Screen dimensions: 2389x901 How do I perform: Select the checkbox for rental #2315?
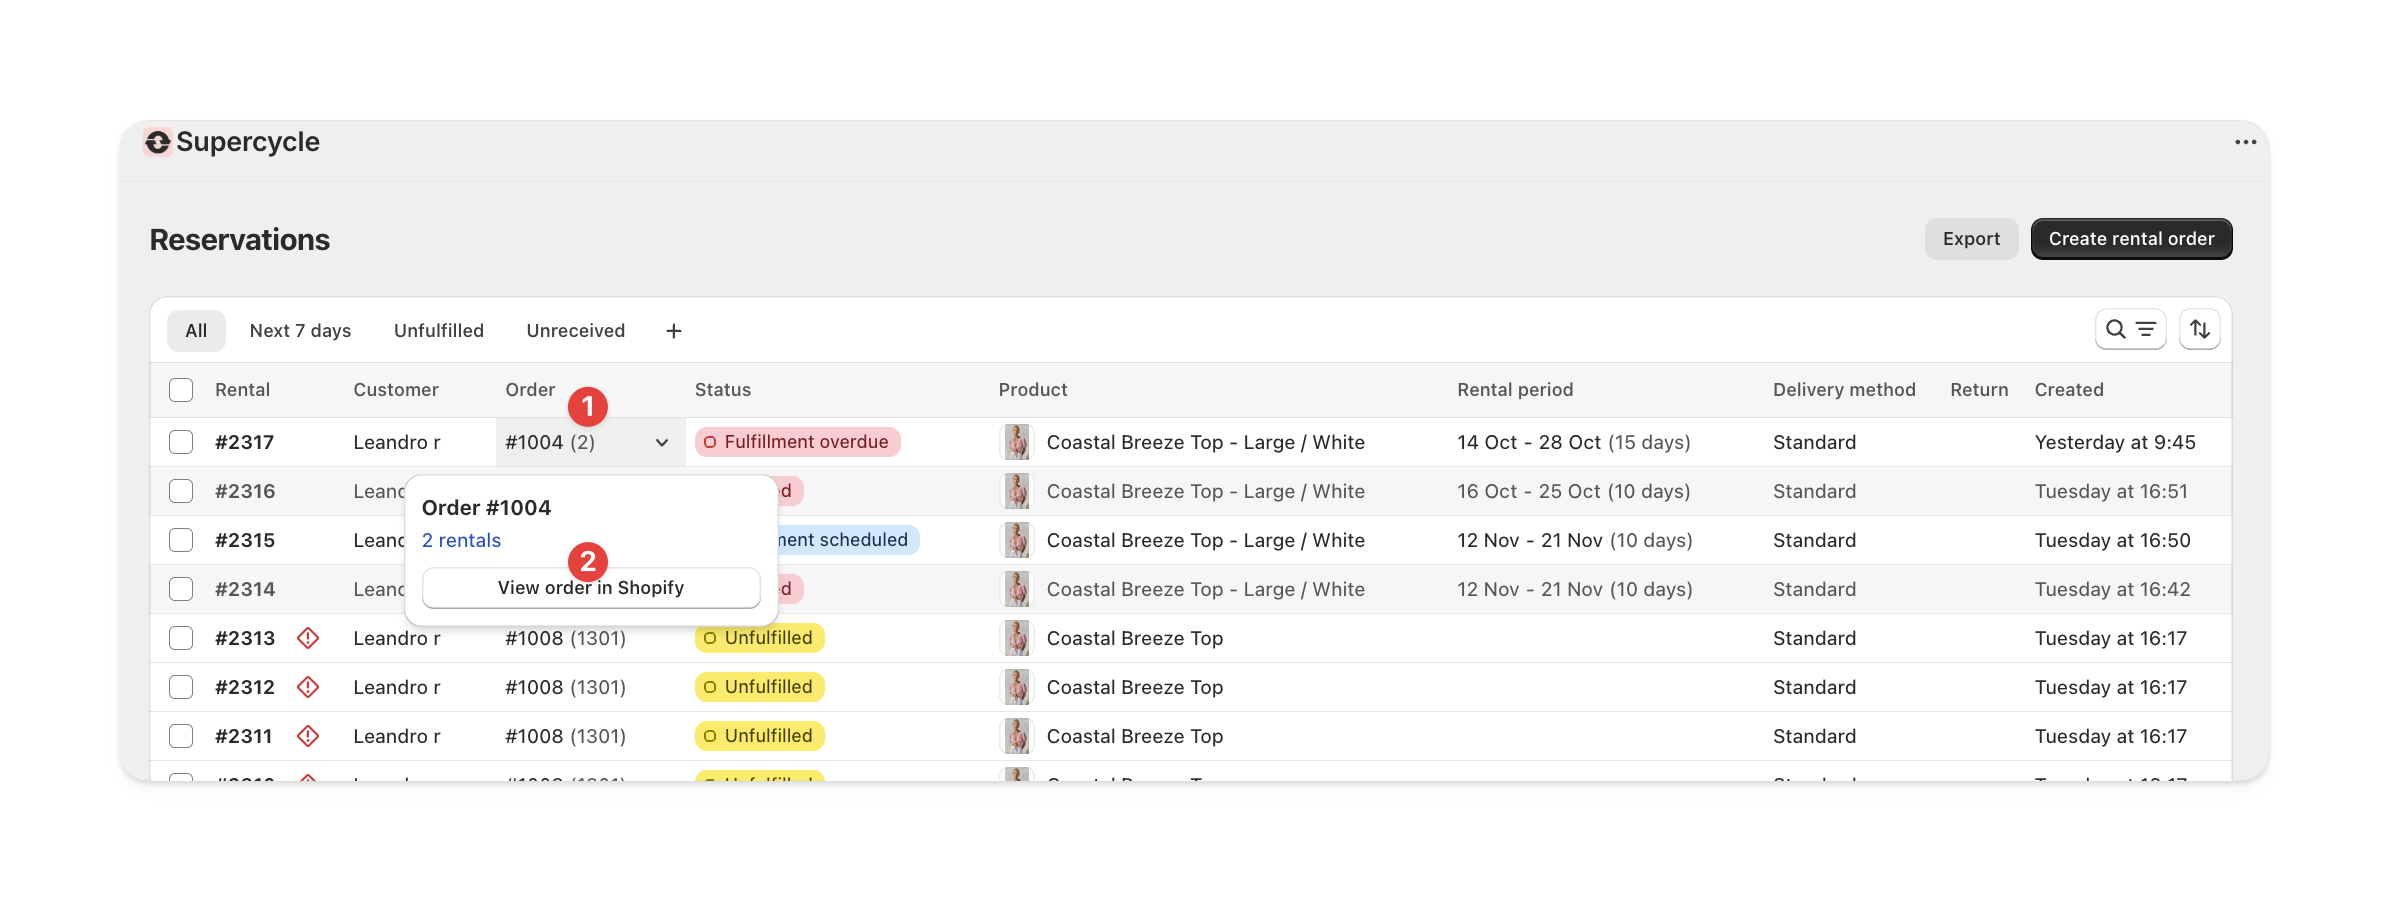(181, 539)
